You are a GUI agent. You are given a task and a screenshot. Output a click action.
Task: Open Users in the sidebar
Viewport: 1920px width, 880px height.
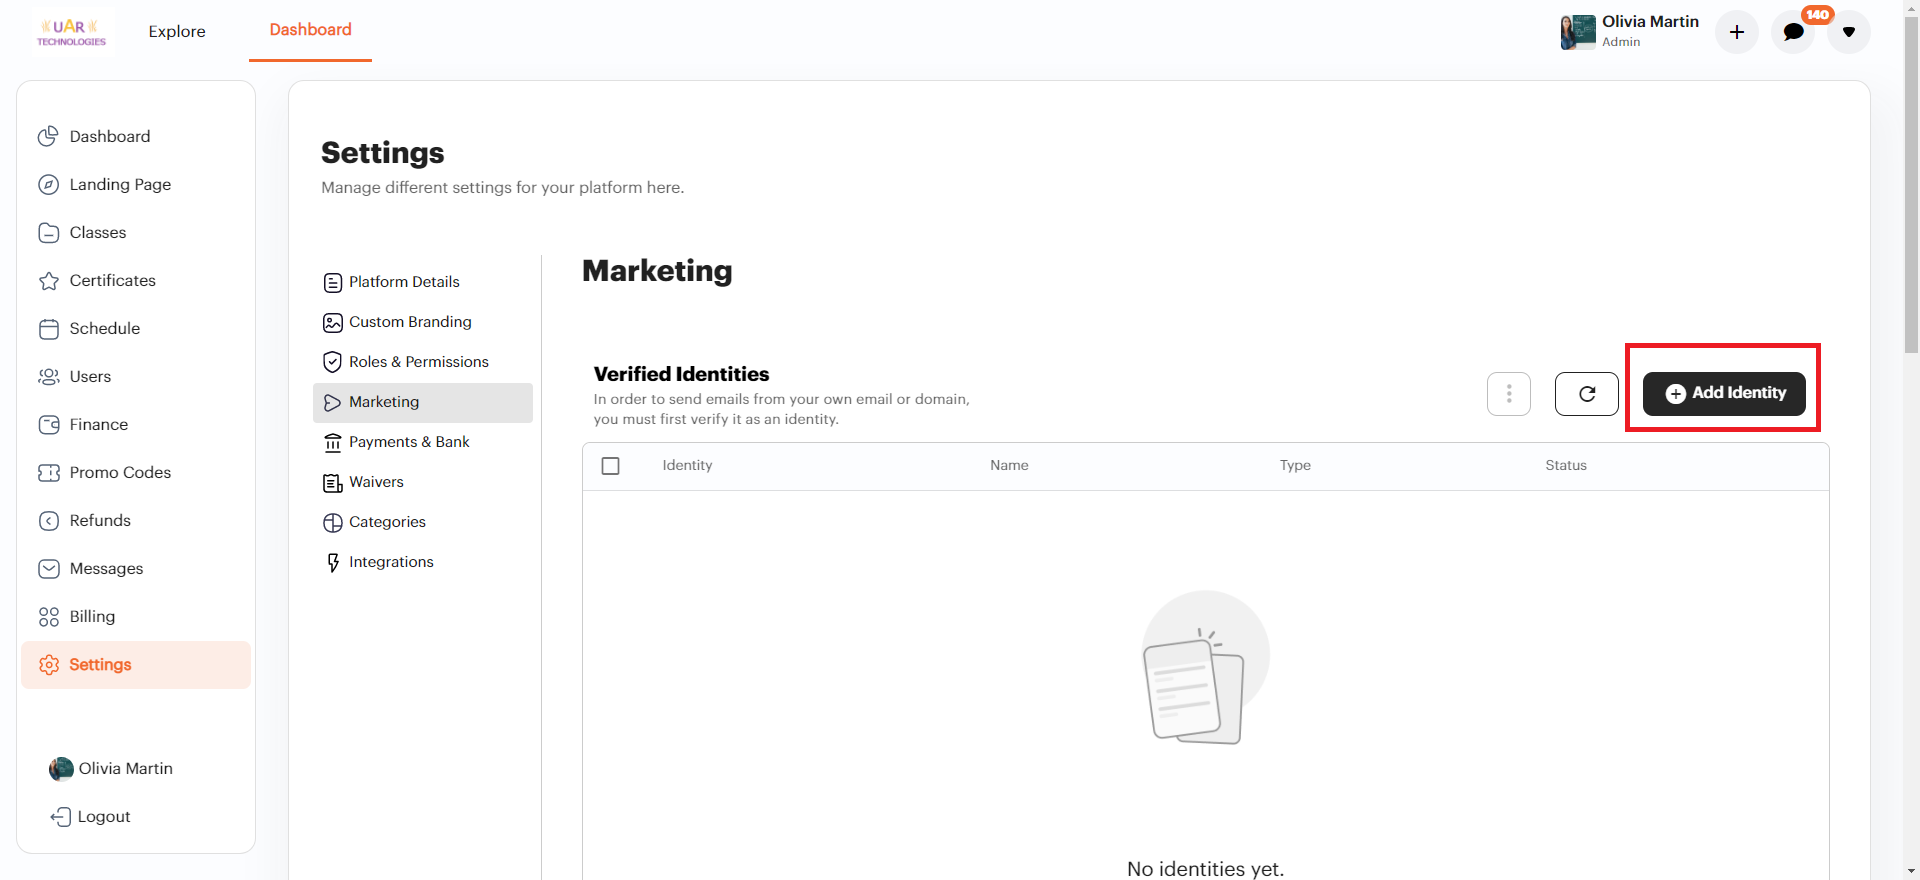tap(90, 376)
